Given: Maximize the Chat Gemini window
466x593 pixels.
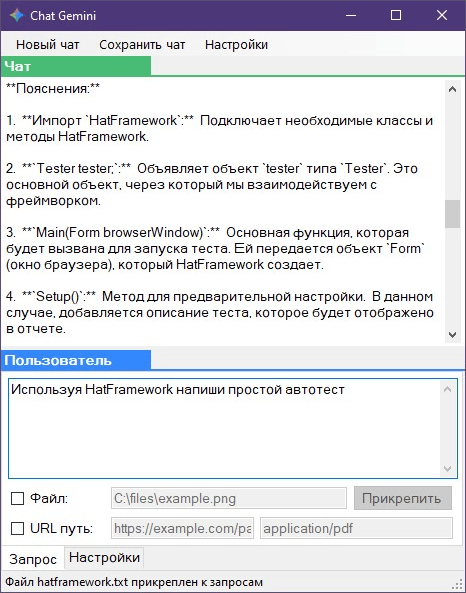Looking at the screenshot, I should [396, 15].
